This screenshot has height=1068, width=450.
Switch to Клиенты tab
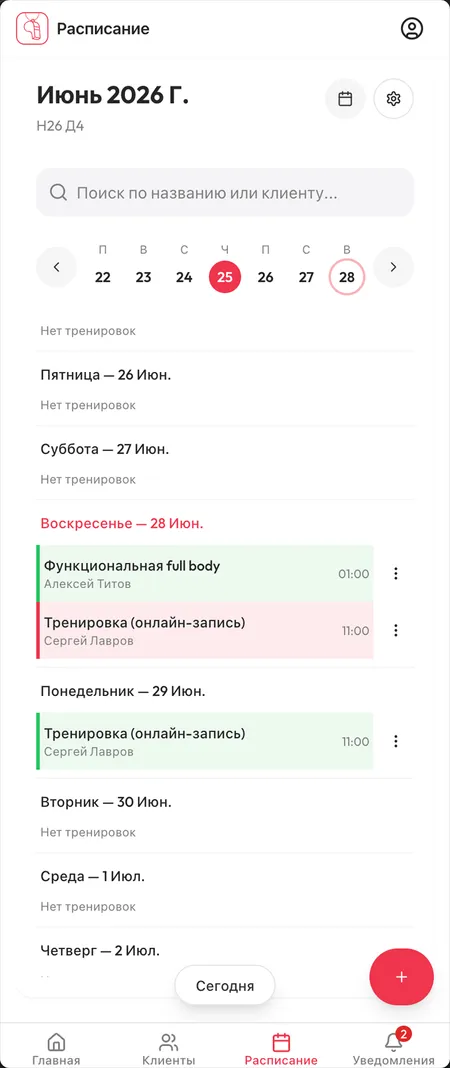click(168, 1049)
